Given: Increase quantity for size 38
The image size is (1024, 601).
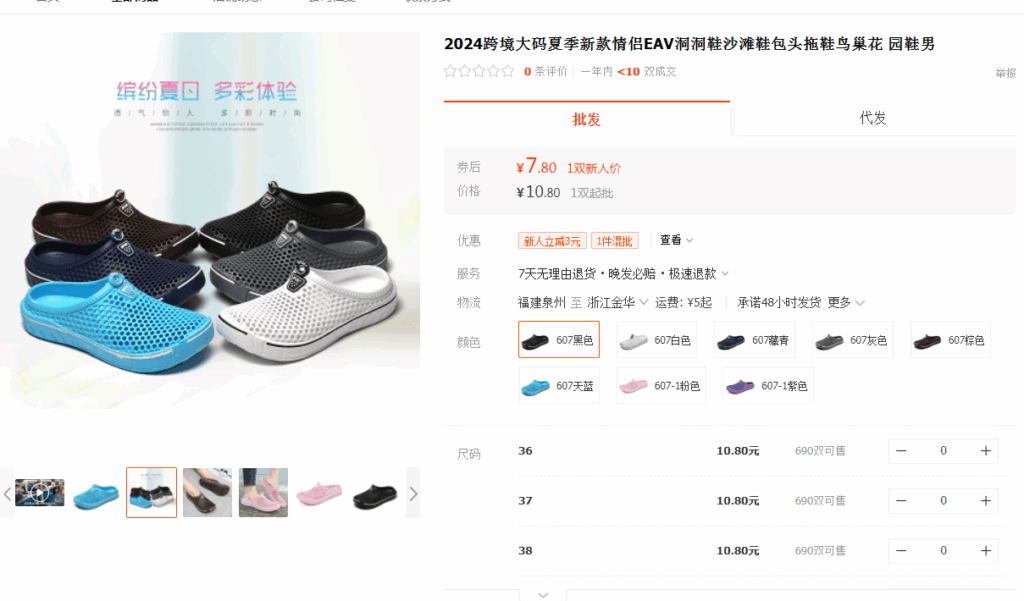Looking at the screenshot, I should (985, 551).
